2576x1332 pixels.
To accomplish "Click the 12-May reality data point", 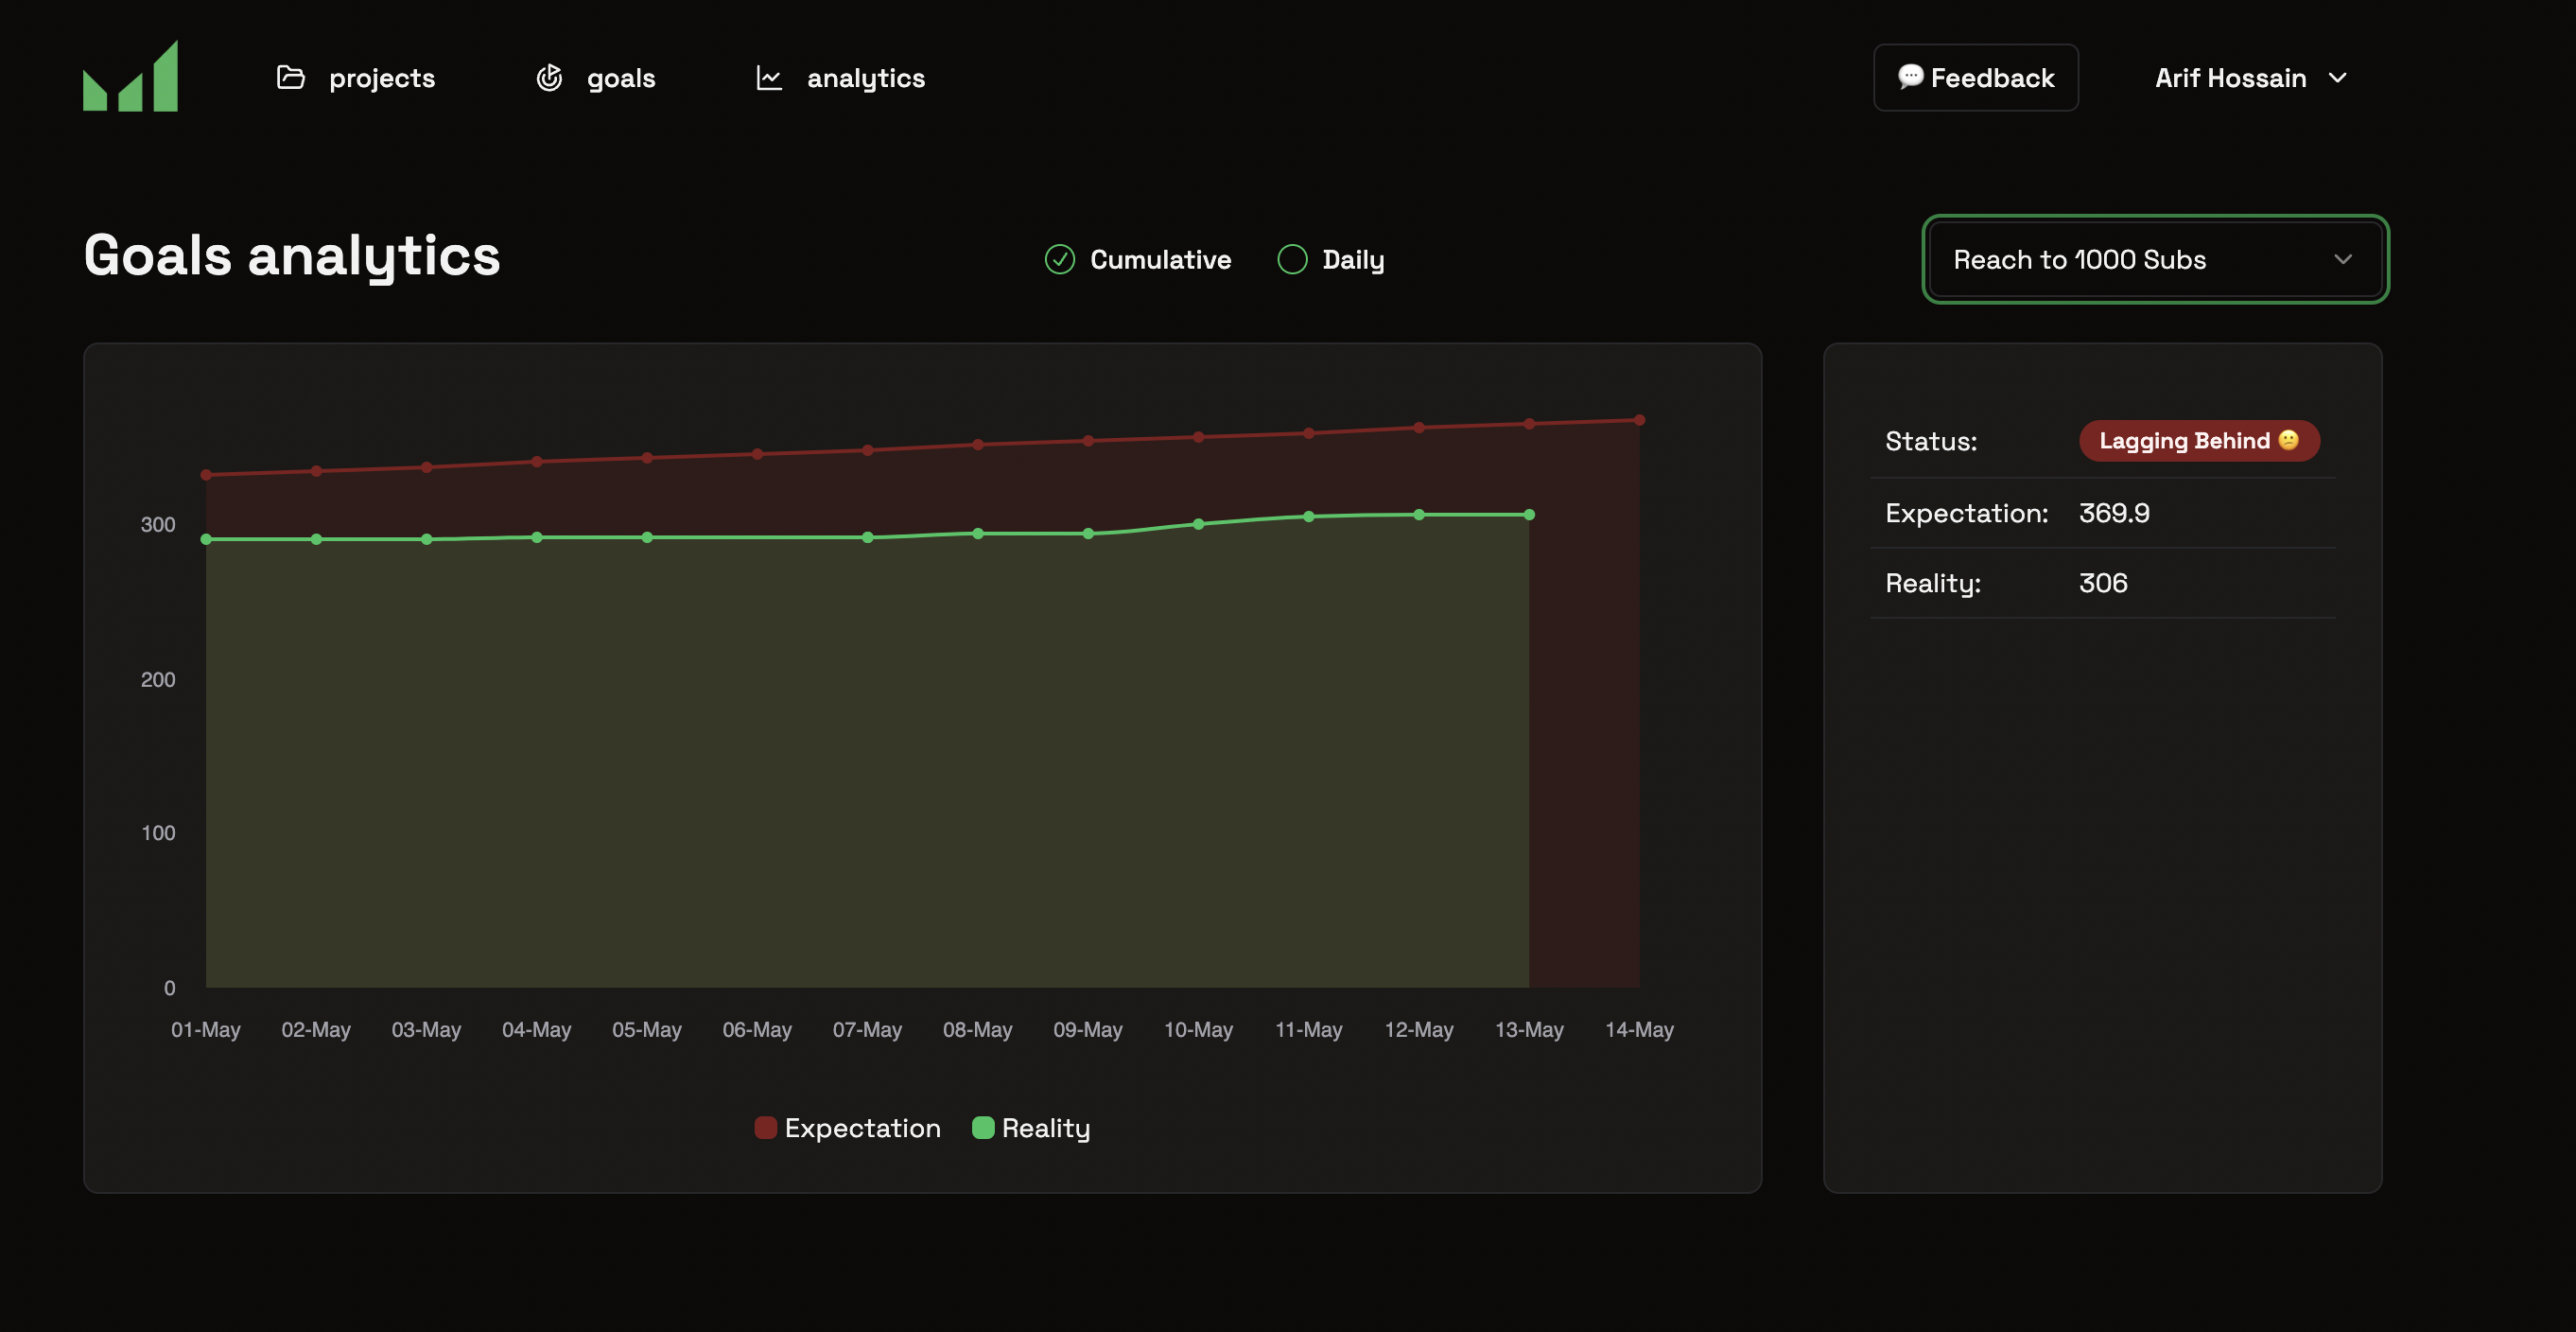I will (x=1419, y=515).
